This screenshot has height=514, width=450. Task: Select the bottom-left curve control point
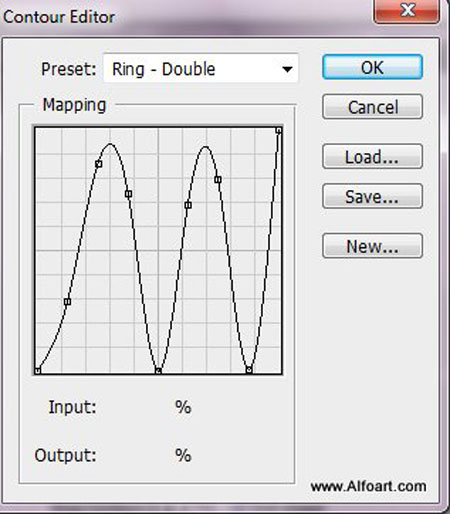pyautogui.click(x=38, y=370)
